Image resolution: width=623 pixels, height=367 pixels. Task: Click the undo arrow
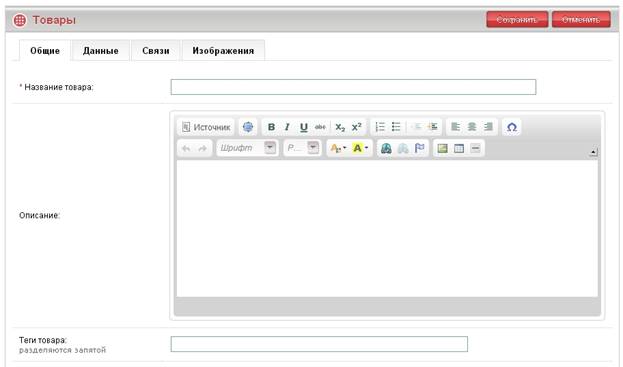click(x=186, y=149)
